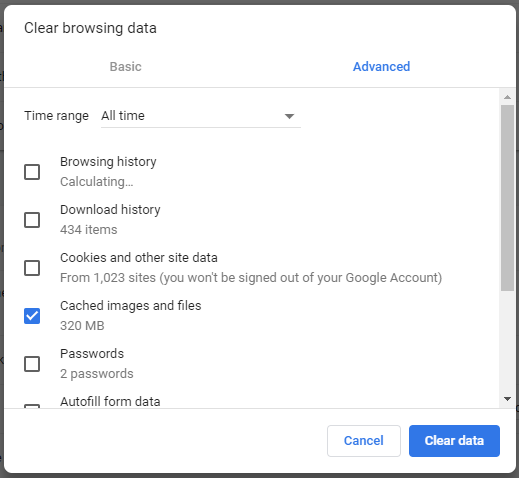Click the Browsing history label

click(108, 162)
